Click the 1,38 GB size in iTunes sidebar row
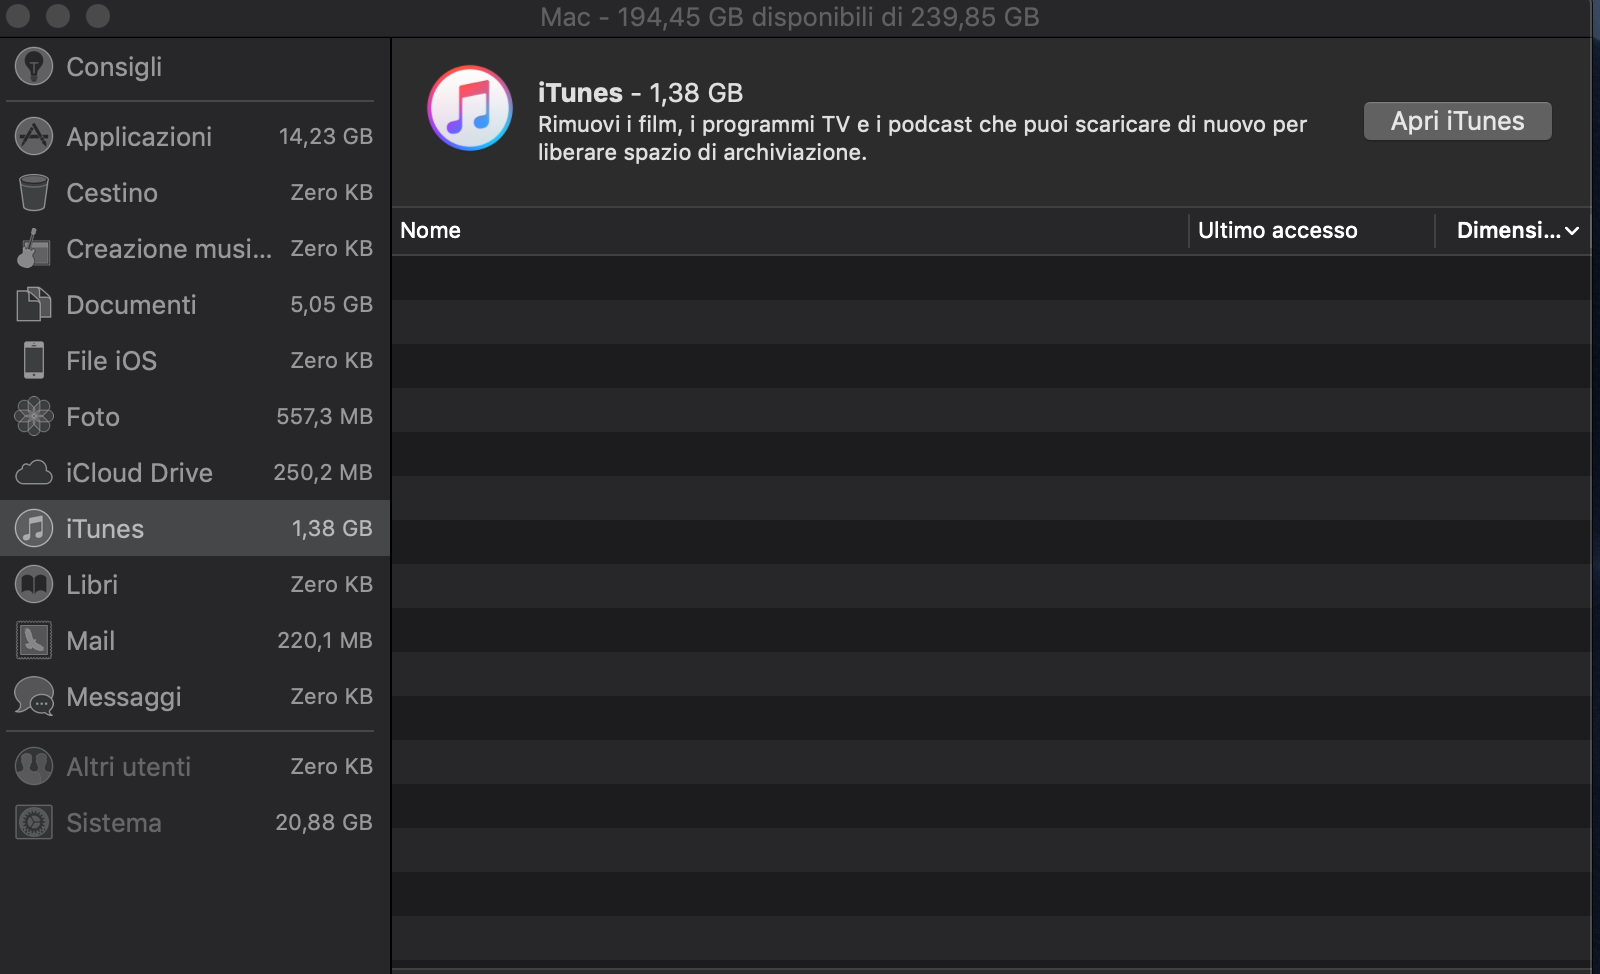Viewport: 1600px width, 974px height. point(332,529)
